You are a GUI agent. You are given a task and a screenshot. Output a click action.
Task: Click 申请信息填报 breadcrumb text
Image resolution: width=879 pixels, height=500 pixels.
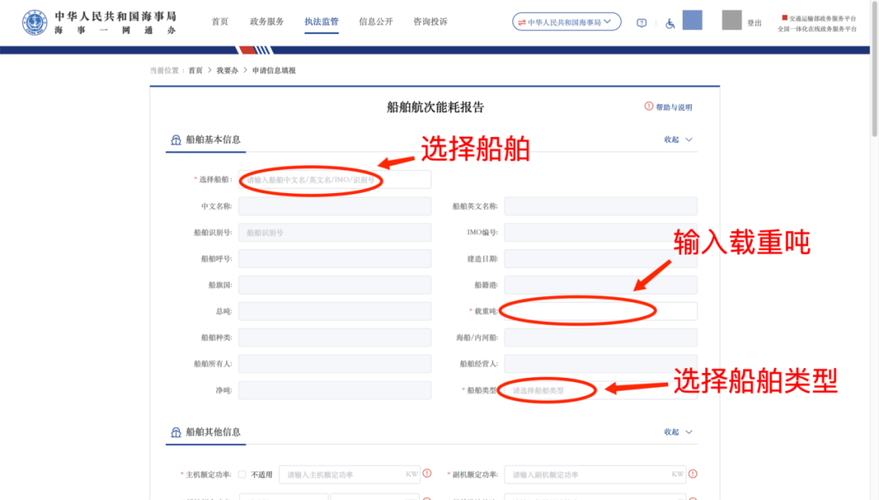[274, 71]
